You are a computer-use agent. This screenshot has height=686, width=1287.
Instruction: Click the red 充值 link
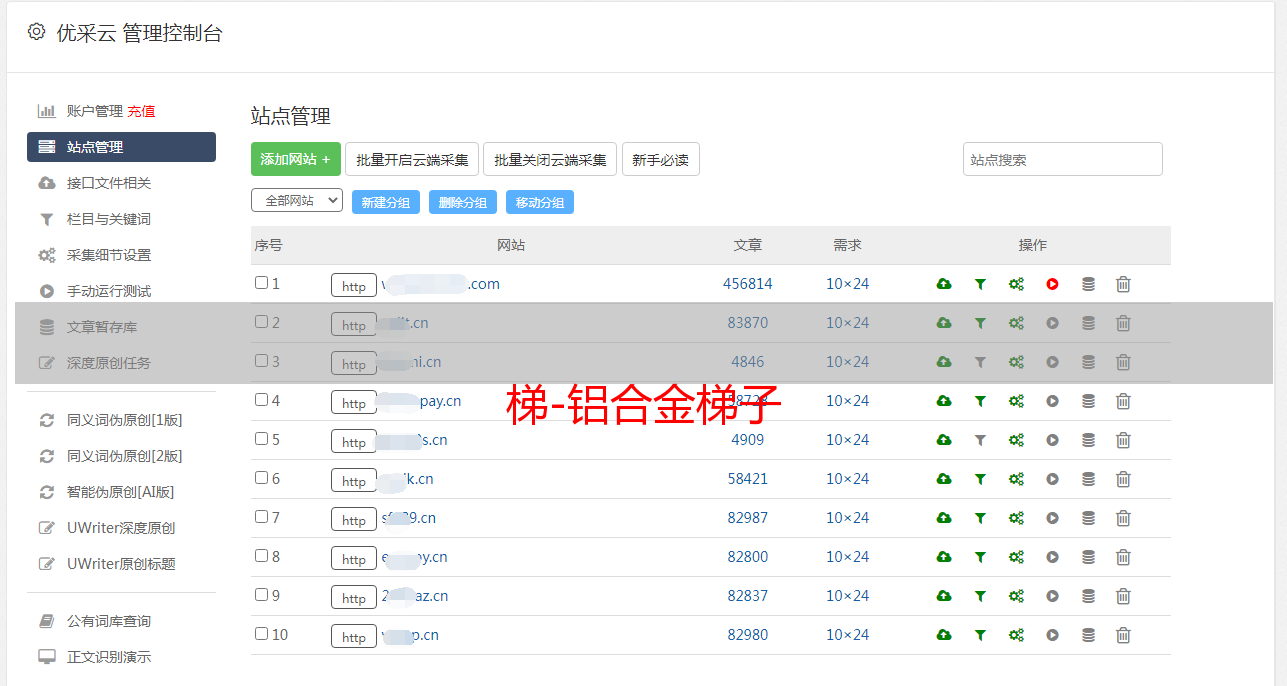coord(141,111)
